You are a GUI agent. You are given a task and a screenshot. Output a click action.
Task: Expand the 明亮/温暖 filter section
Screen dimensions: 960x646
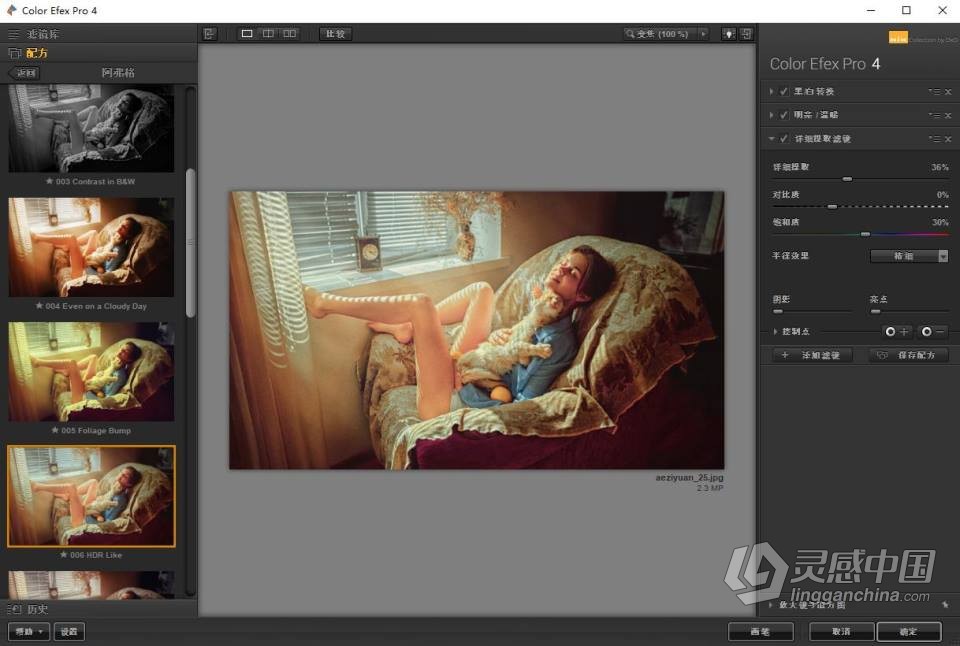point(771,115)
